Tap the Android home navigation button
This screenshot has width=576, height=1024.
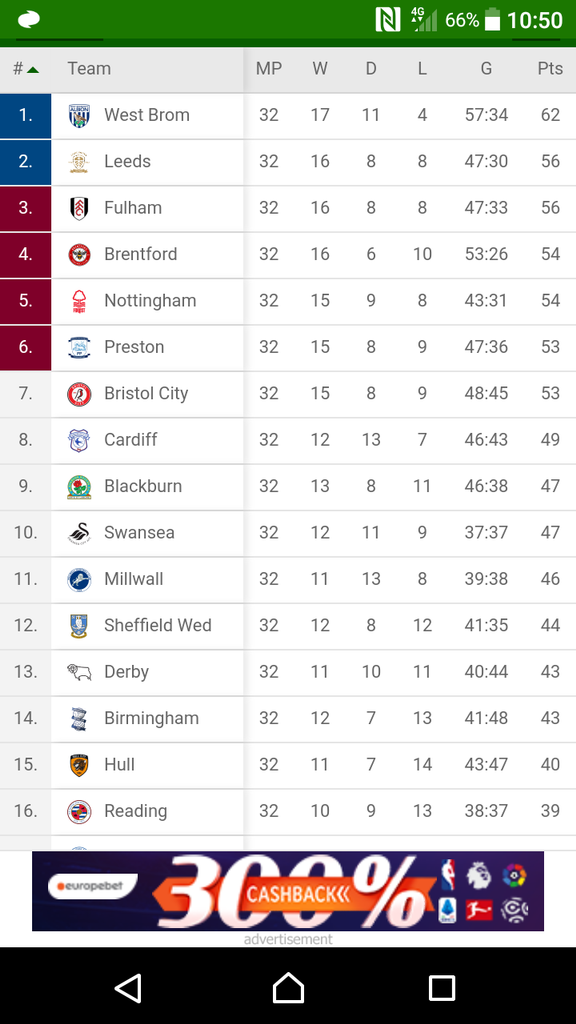pyautogui.click(x=288, y=987)
